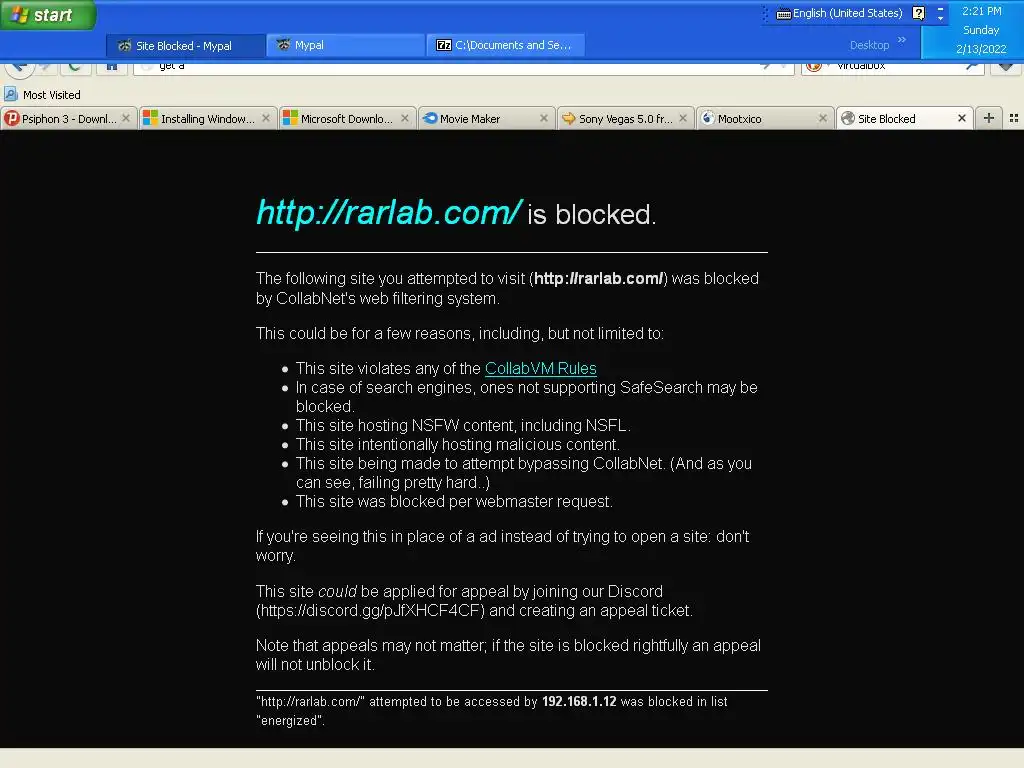Viewport: 1024px width, 768px height.
Task: Open 7-Zip C:\Documents and Se… taskbar window
Action: point(505,45)
